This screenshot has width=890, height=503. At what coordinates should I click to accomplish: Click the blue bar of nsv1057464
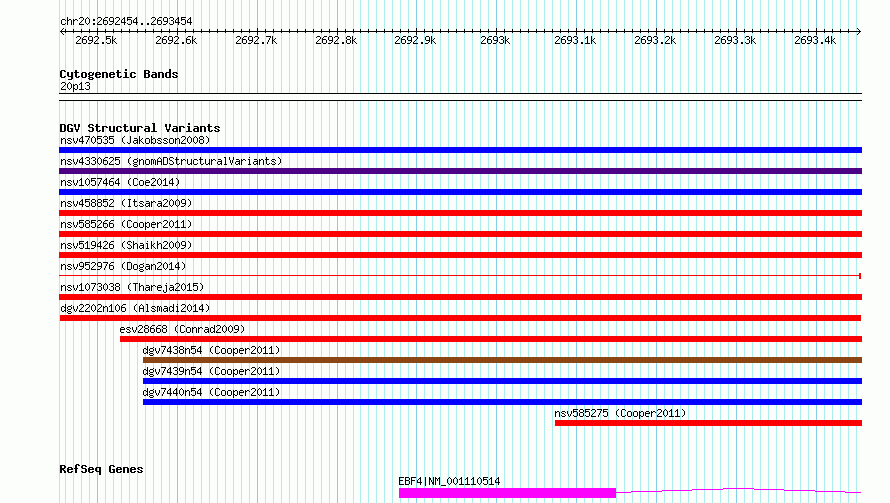click(460, 192)
